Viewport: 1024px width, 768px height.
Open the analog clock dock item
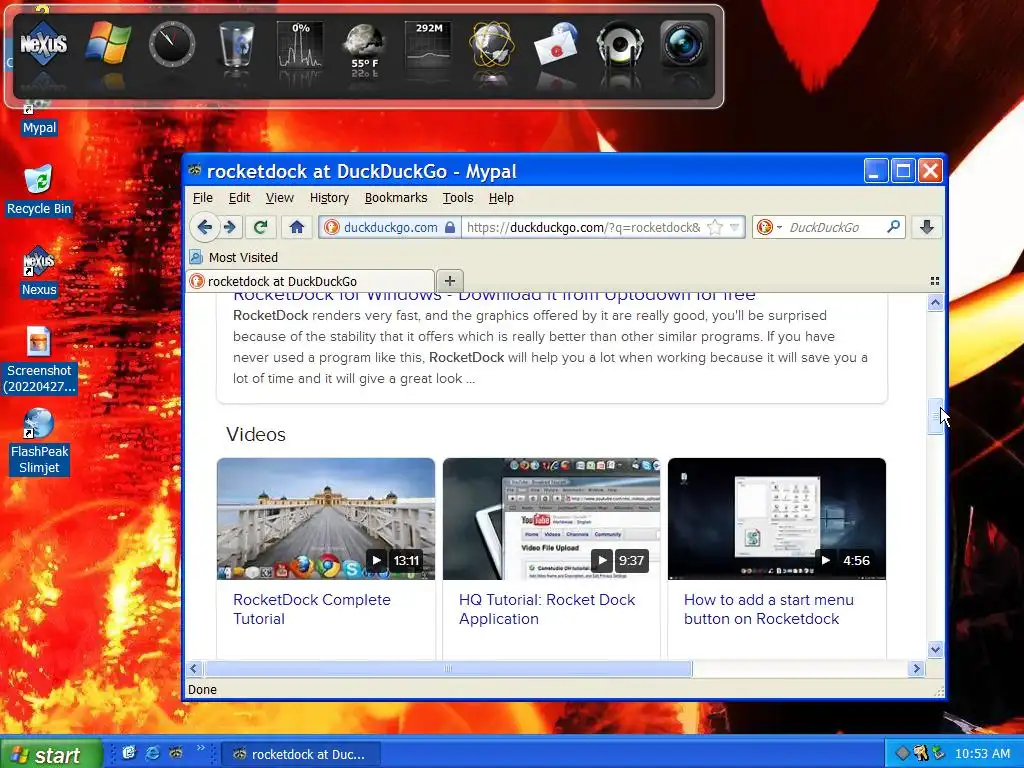[172, 44]
